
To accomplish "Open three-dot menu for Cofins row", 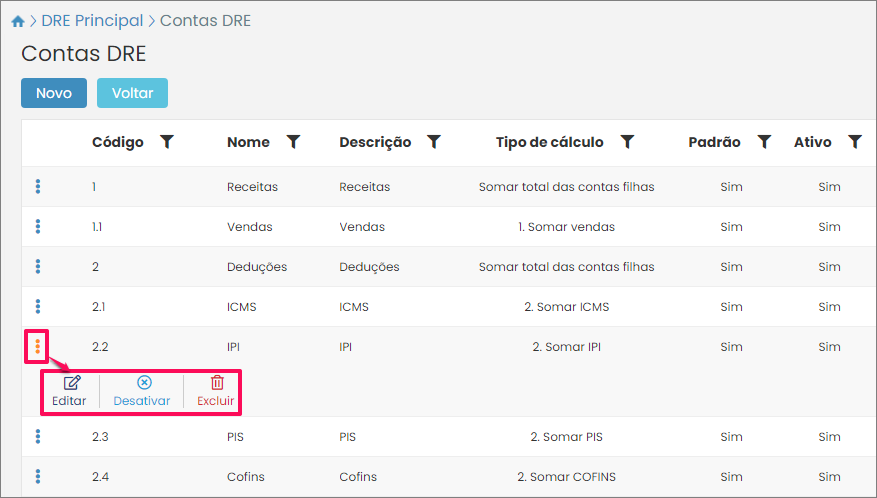I will point(38,476).
